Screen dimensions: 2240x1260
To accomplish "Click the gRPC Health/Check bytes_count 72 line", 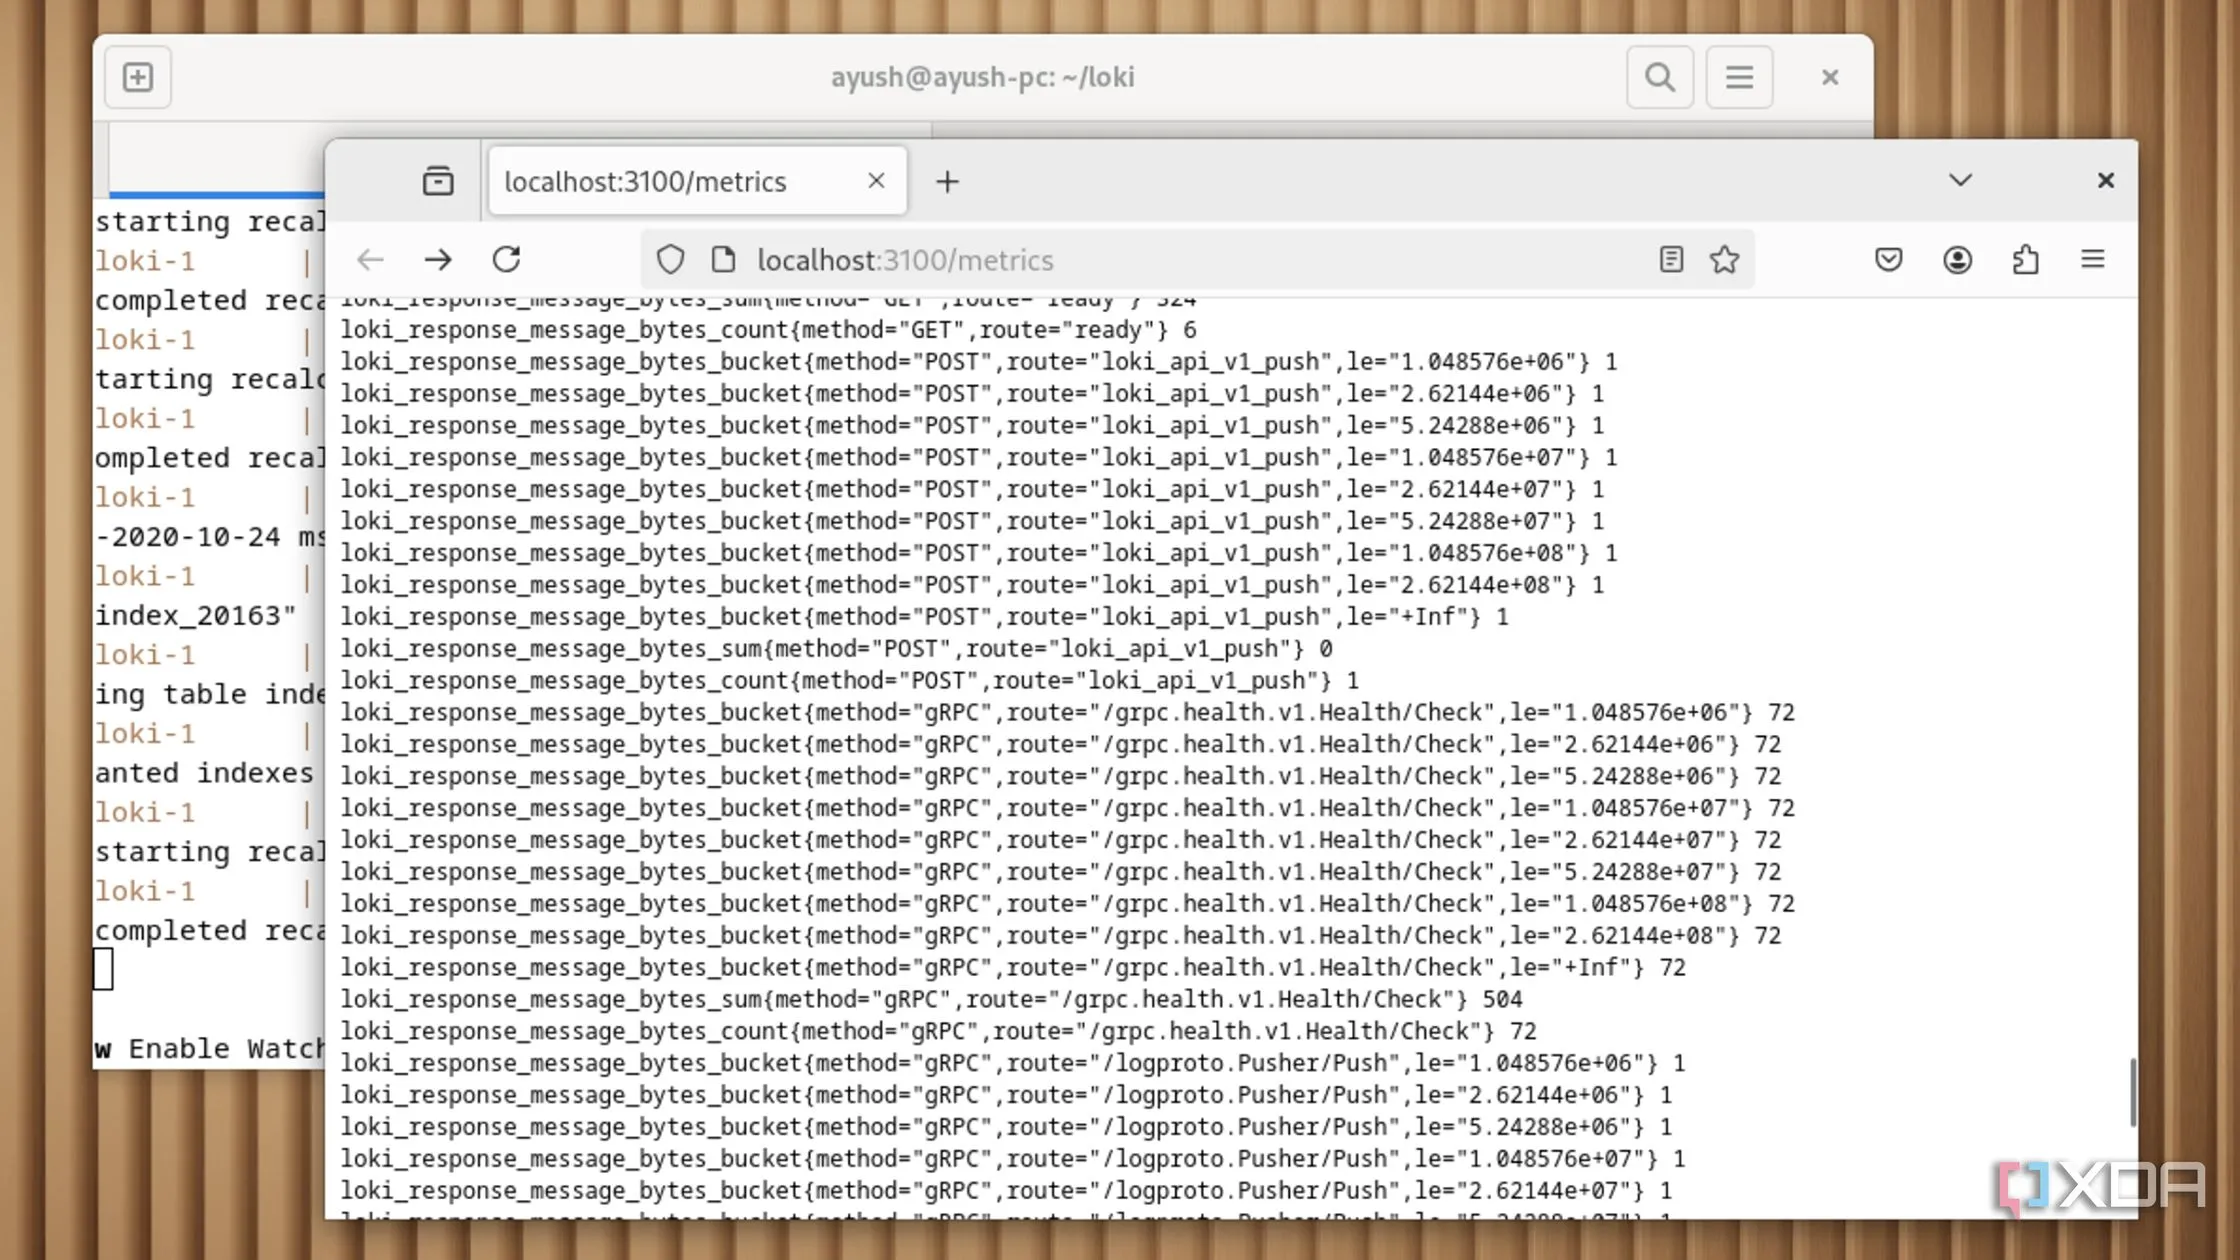I will (x=938, y=1031).
